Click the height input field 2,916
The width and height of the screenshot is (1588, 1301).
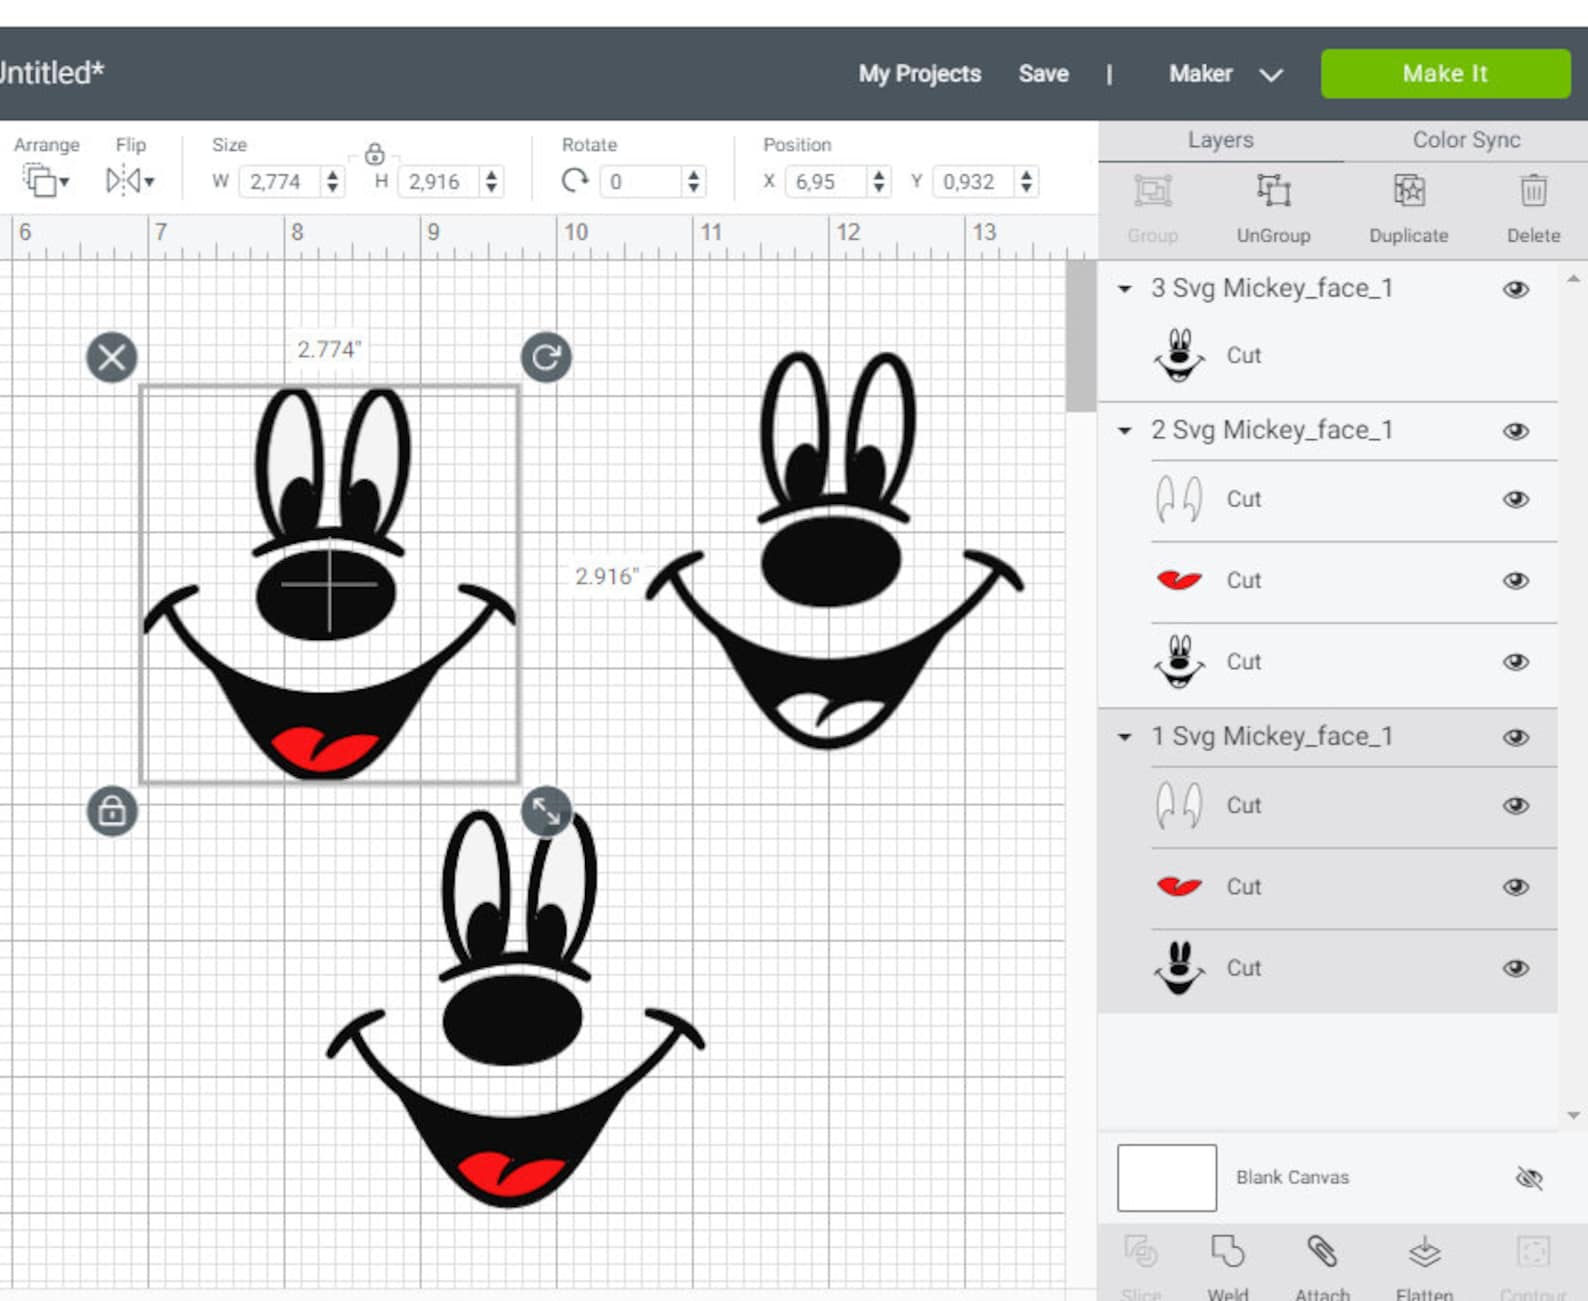[438, 181]
